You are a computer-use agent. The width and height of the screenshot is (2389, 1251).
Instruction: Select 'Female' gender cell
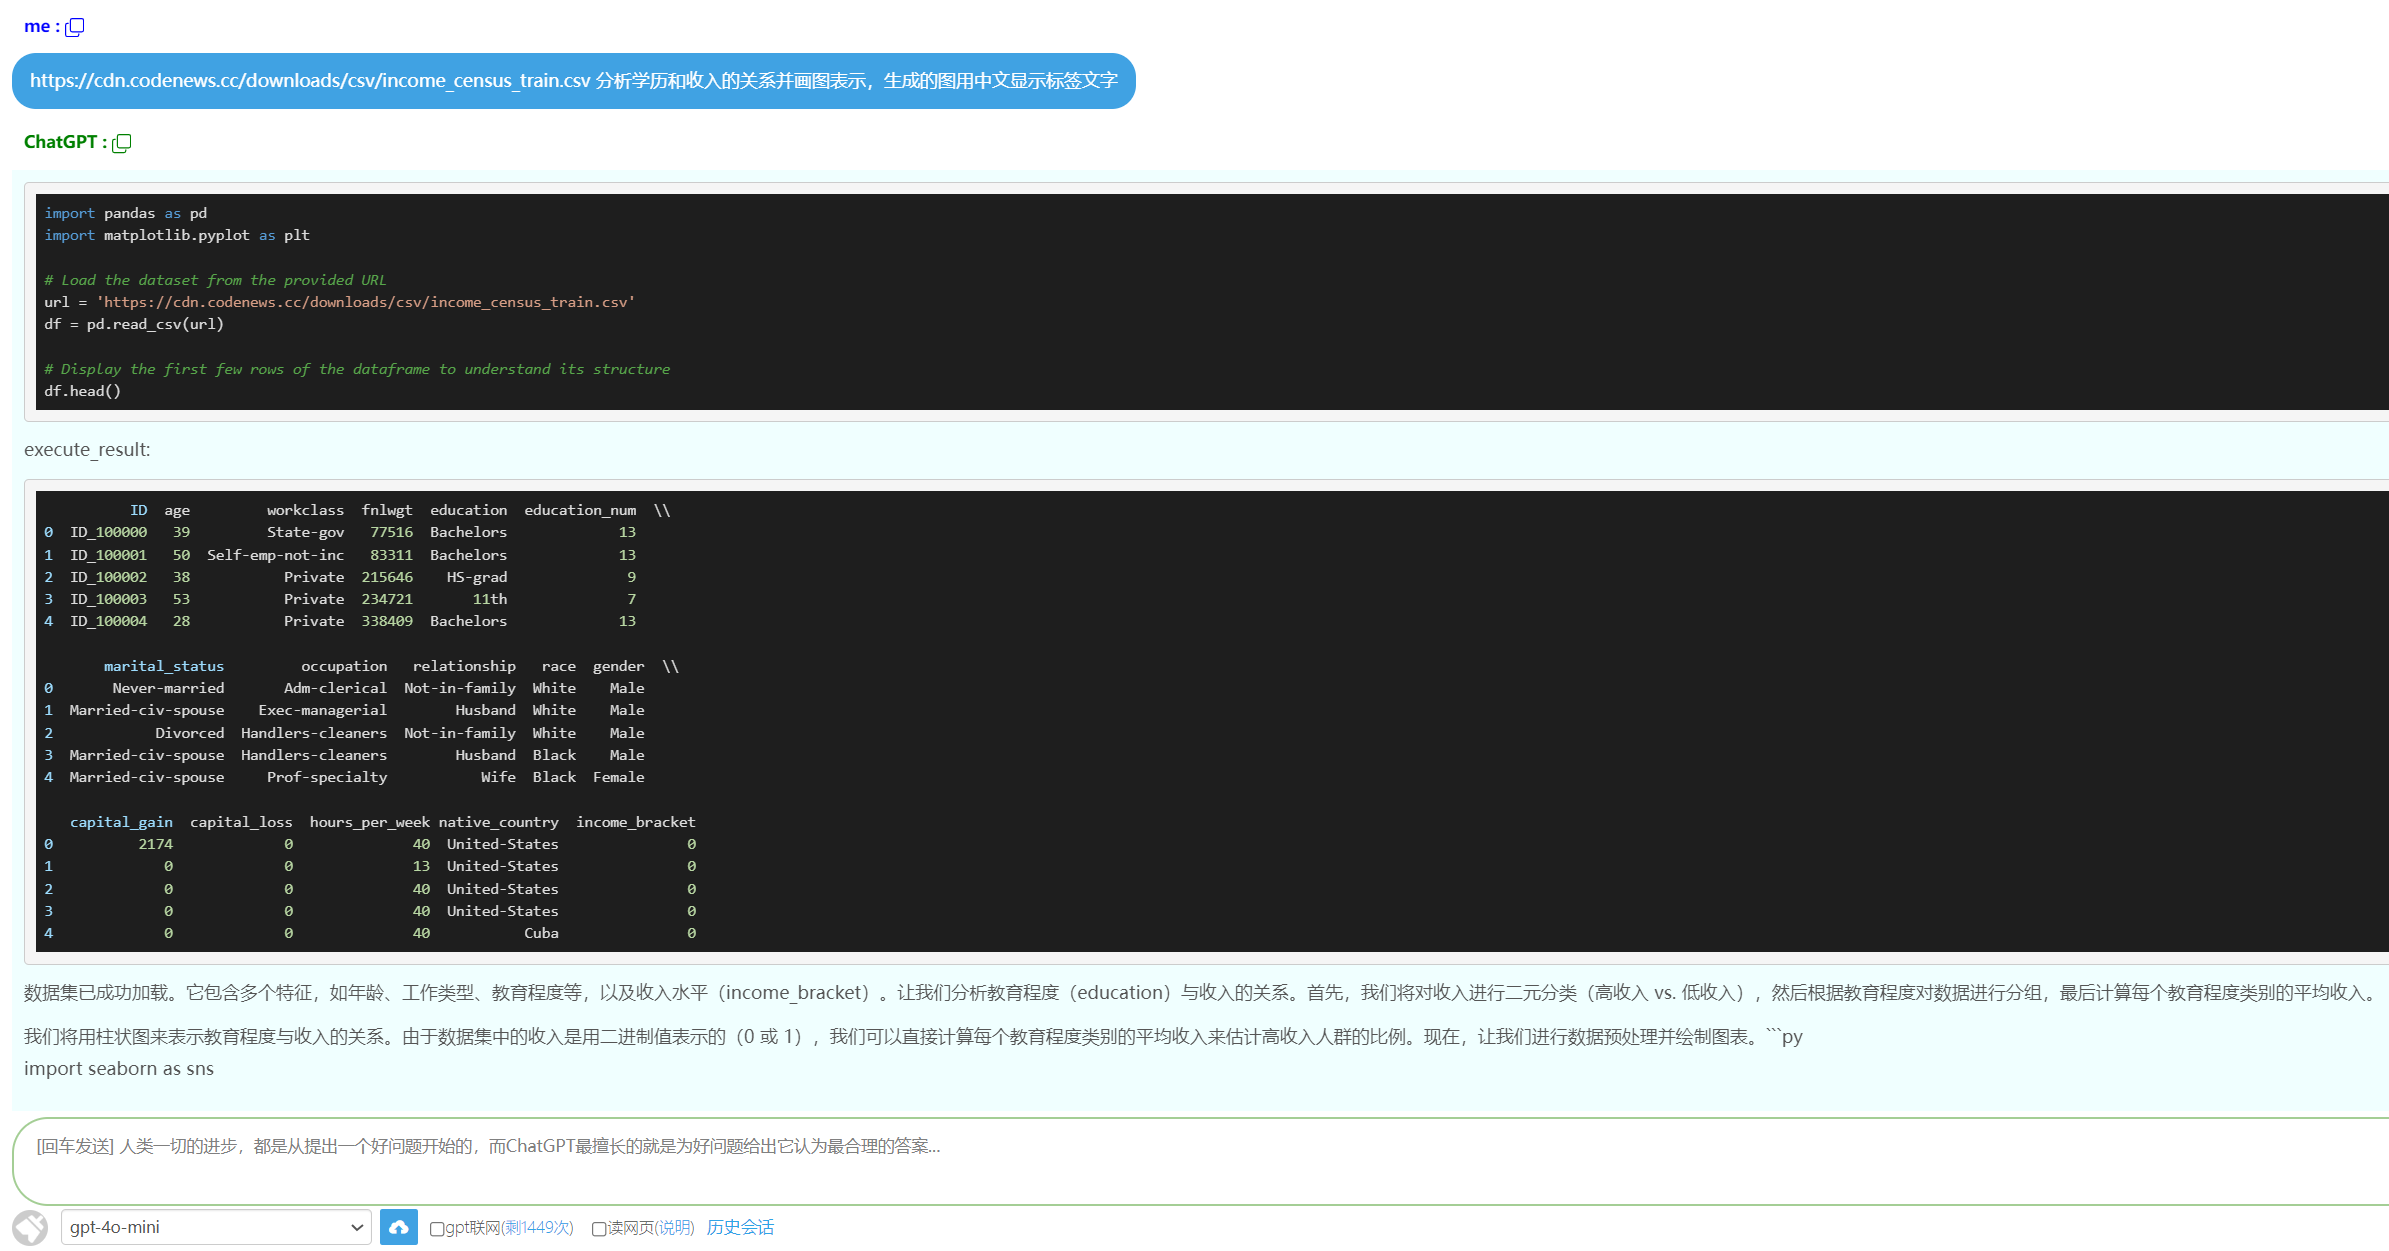pos(619,777)
